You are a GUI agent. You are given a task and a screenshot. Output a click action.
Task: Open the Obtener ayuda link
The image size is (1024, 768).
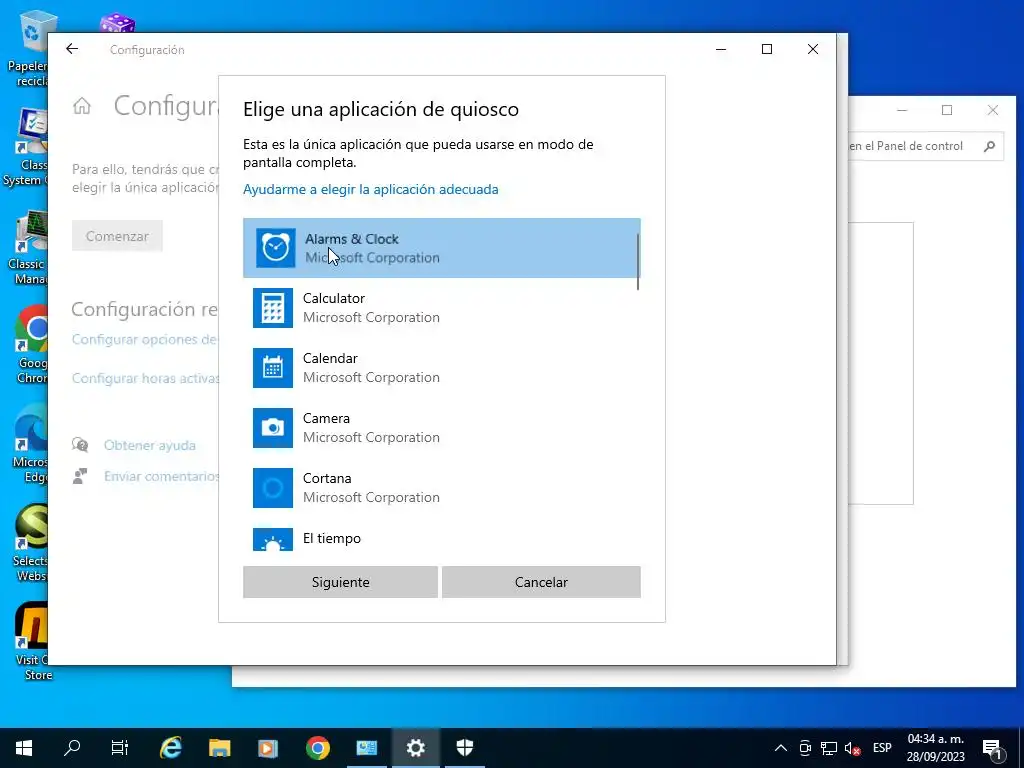(150, 445)
